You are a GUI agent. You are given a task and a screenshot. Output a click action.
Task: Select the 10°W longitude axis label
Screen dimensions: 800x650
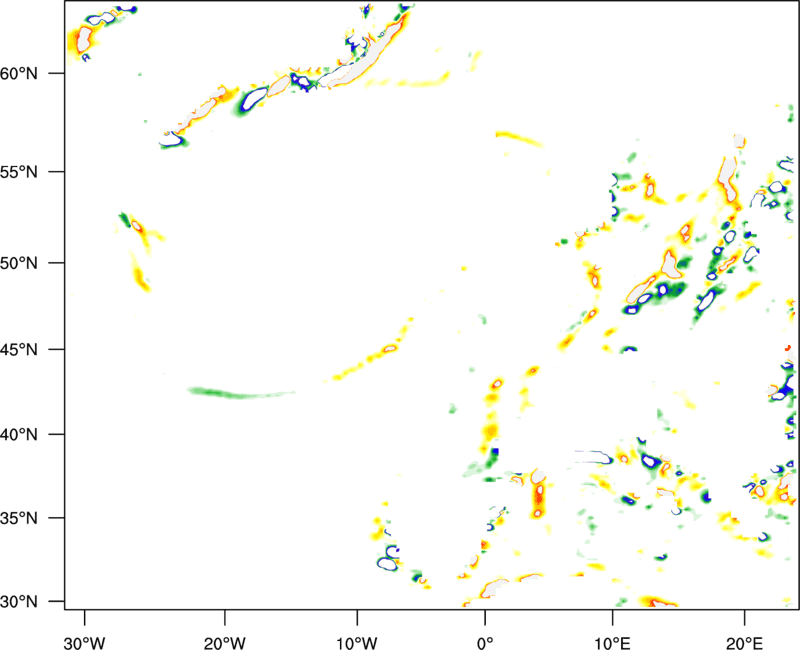click(357, 643)
